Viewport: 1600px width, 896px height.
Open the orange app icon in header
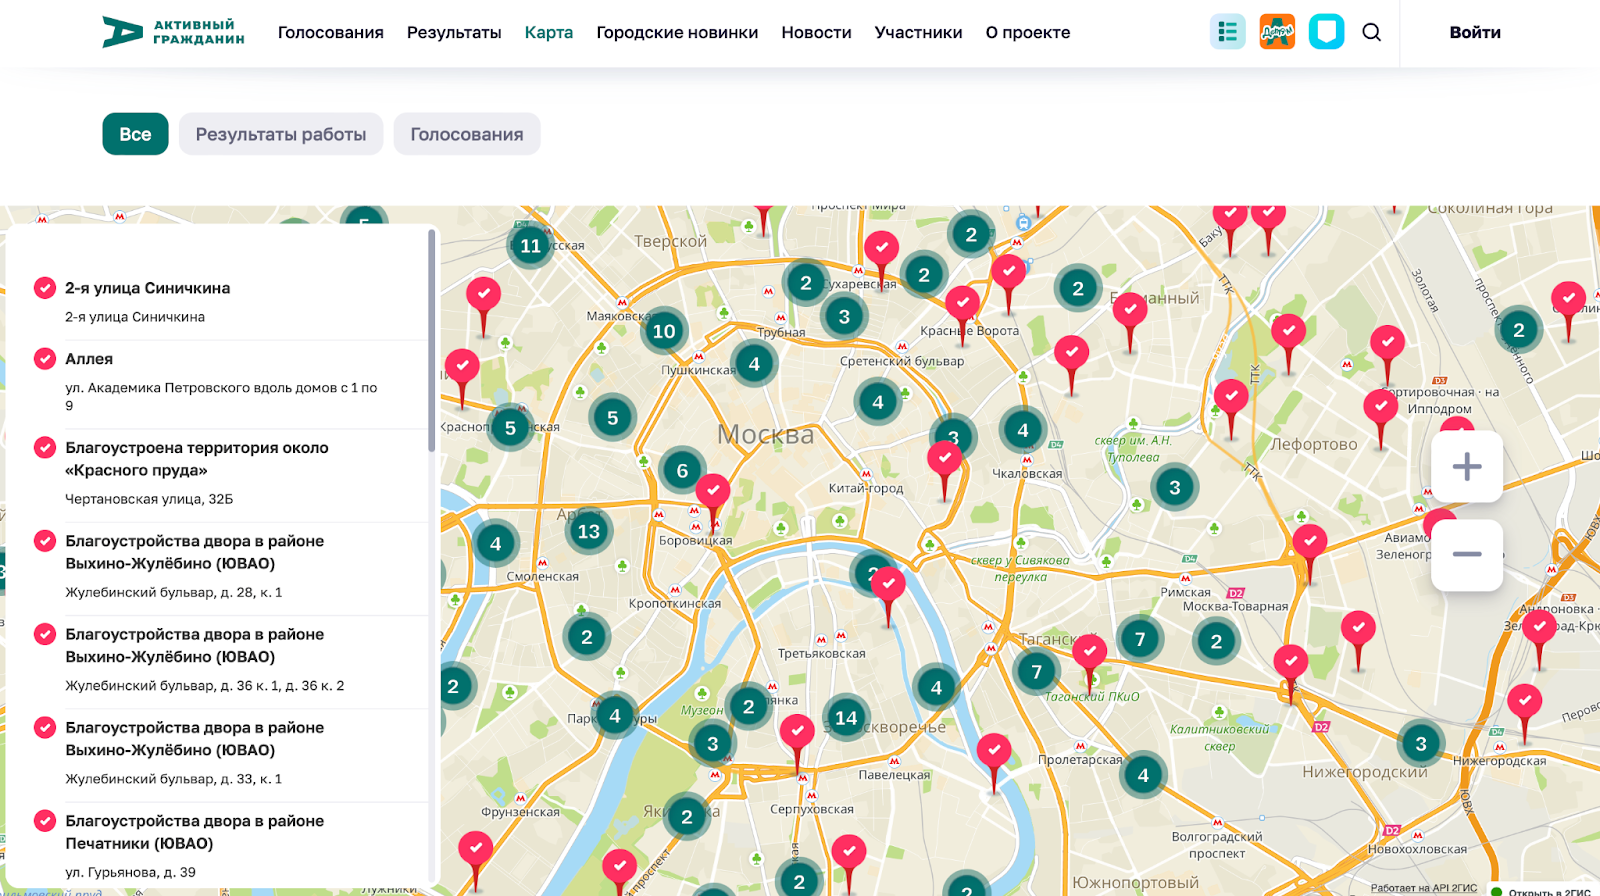click(x=1277, y=32)
